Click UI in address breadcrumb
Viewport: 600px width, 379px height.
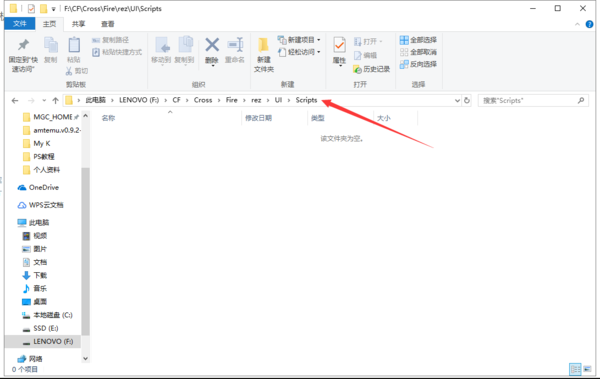278,100
